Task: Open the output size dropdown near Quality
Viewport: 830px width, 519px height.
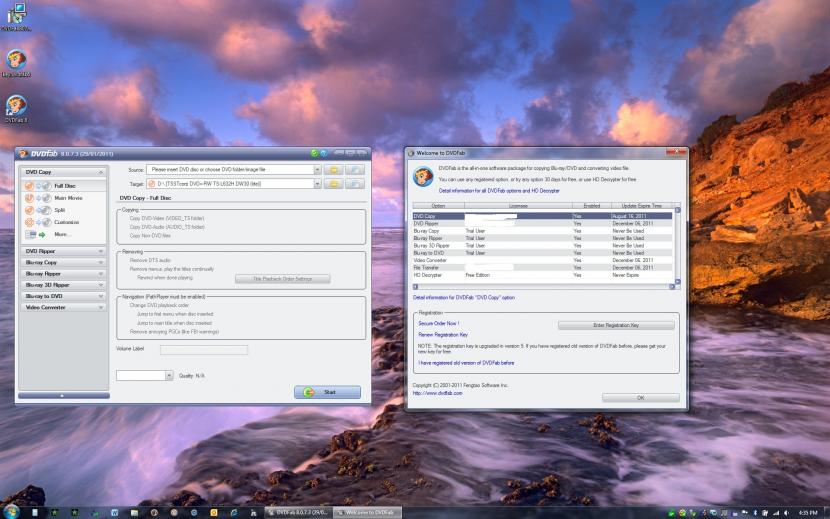Action: click(168, 375)
